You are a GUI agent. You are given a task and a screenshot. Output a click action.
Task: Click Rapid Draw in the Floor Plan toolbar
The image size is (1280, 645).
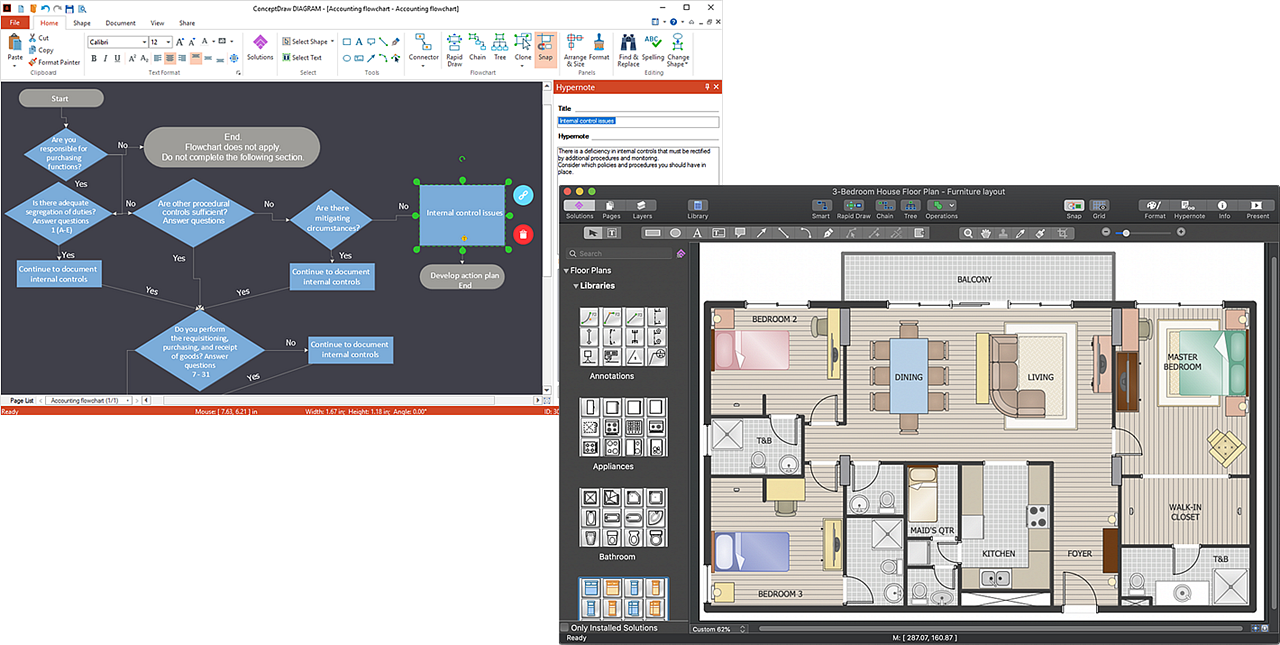coord(853,209)
